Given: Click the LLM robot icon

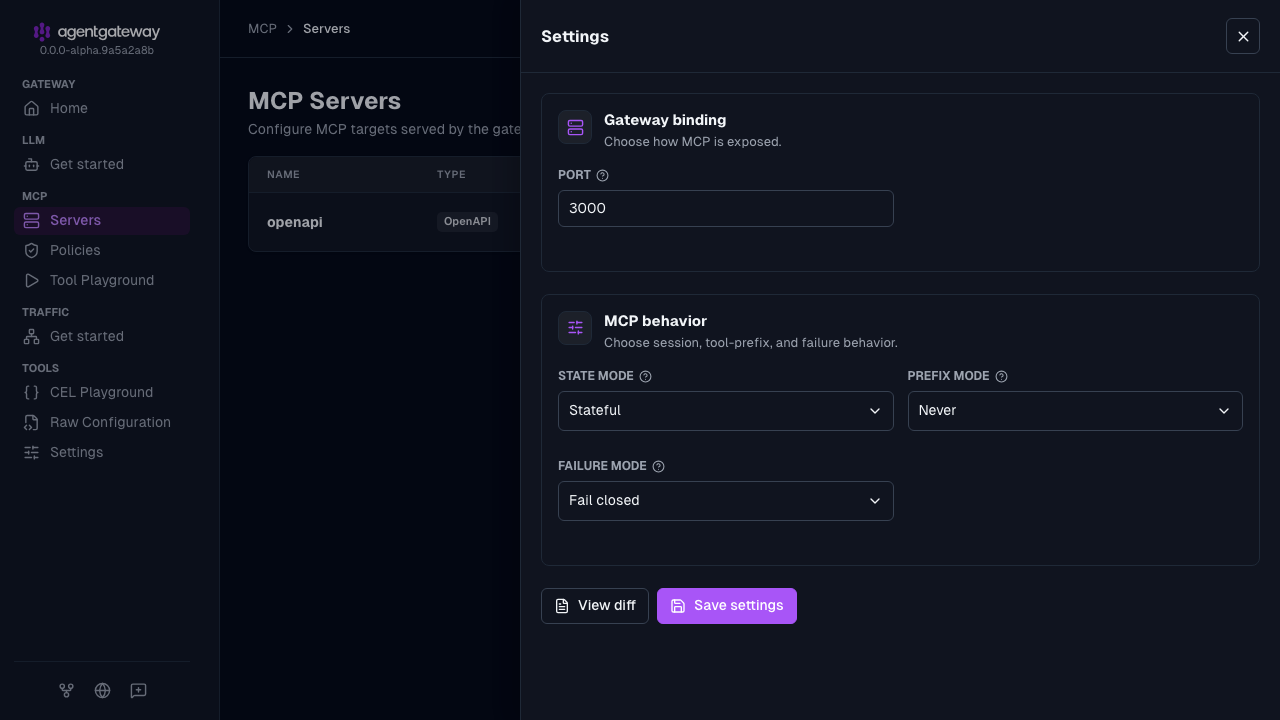Looking at the screenshot, I should pyautogui.click(x=32, y=164).
